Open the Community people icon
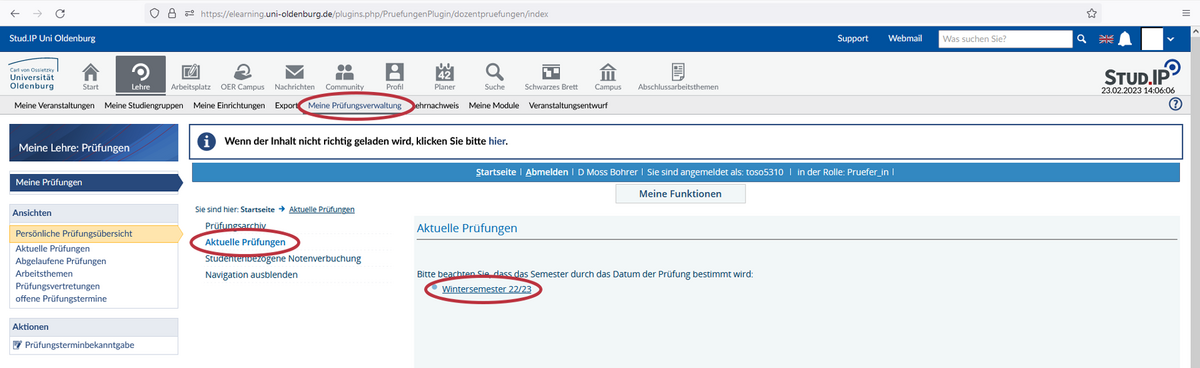Viewport: 1200px width, 368px height. (x=345, y=76)
